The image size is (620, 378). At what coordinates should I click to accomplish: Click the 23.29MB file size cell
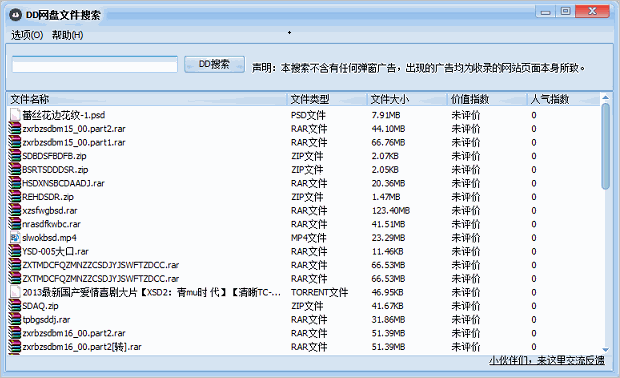tap(388, 238)
